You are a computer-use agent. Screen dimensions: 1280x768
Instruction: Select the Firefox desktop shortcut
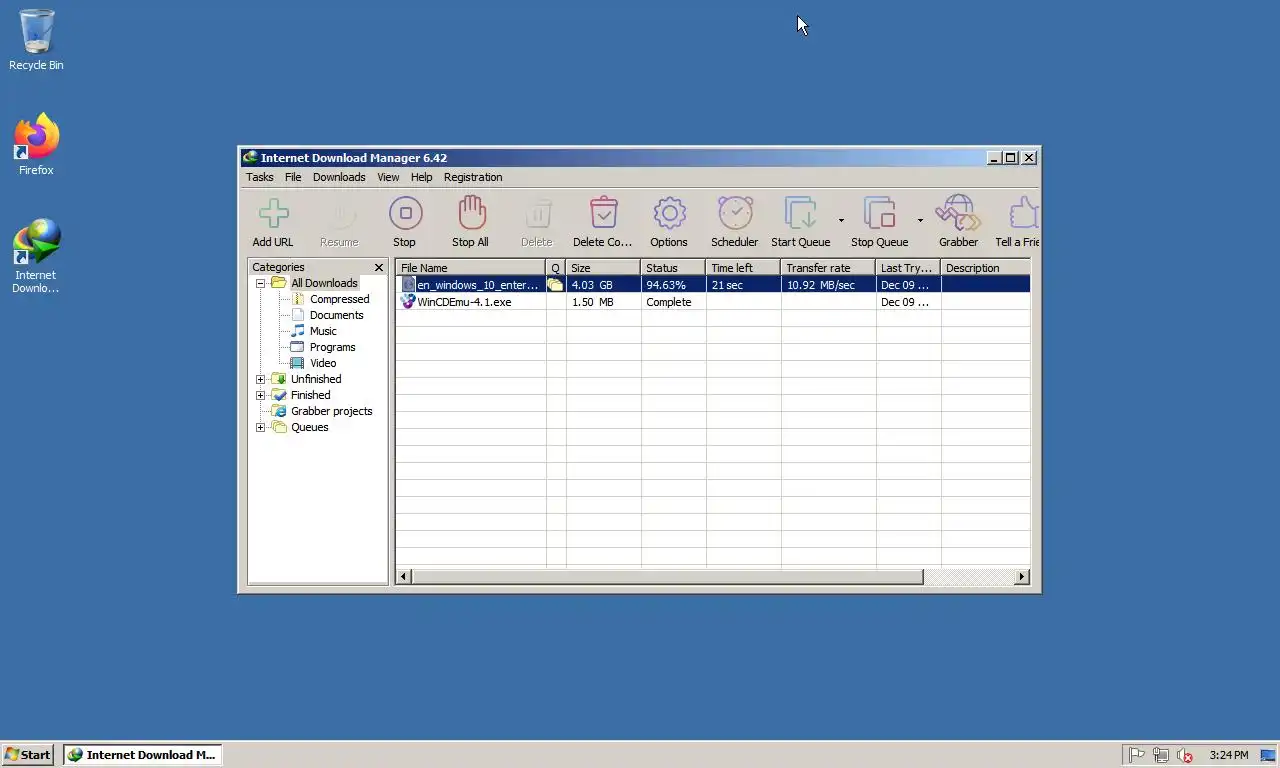[36, 146]
